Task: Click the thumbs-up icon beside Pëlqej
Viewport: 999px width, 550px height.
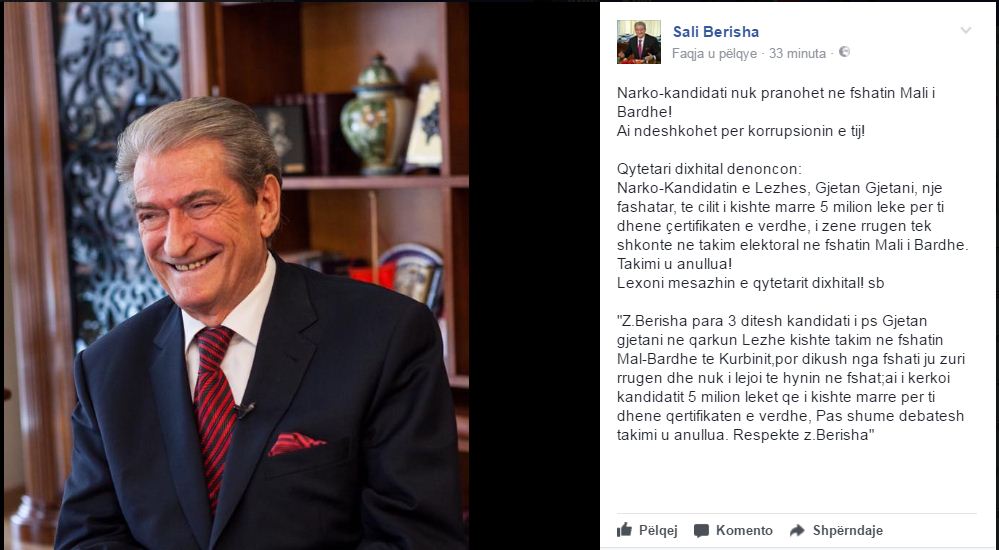Action: [x=624, y=530]
